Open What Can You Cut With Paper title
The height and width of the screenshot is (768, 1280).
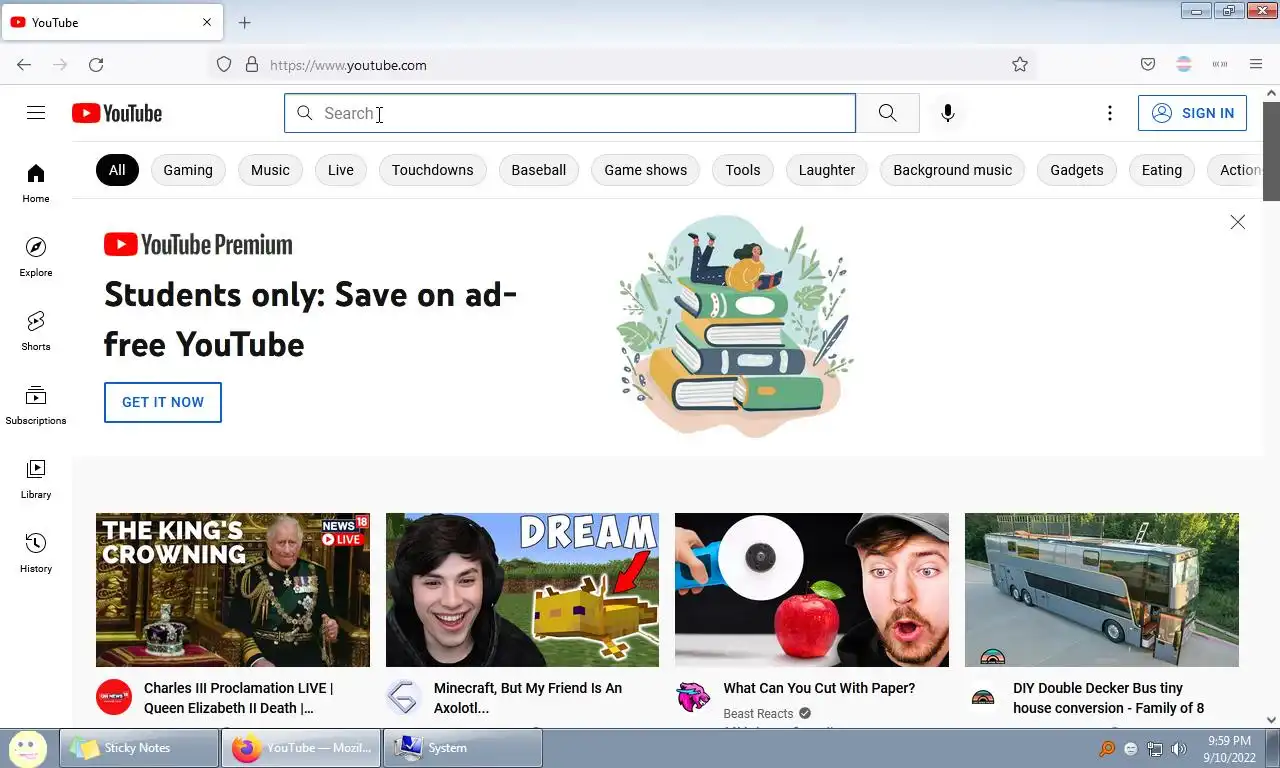pos(819,688)
